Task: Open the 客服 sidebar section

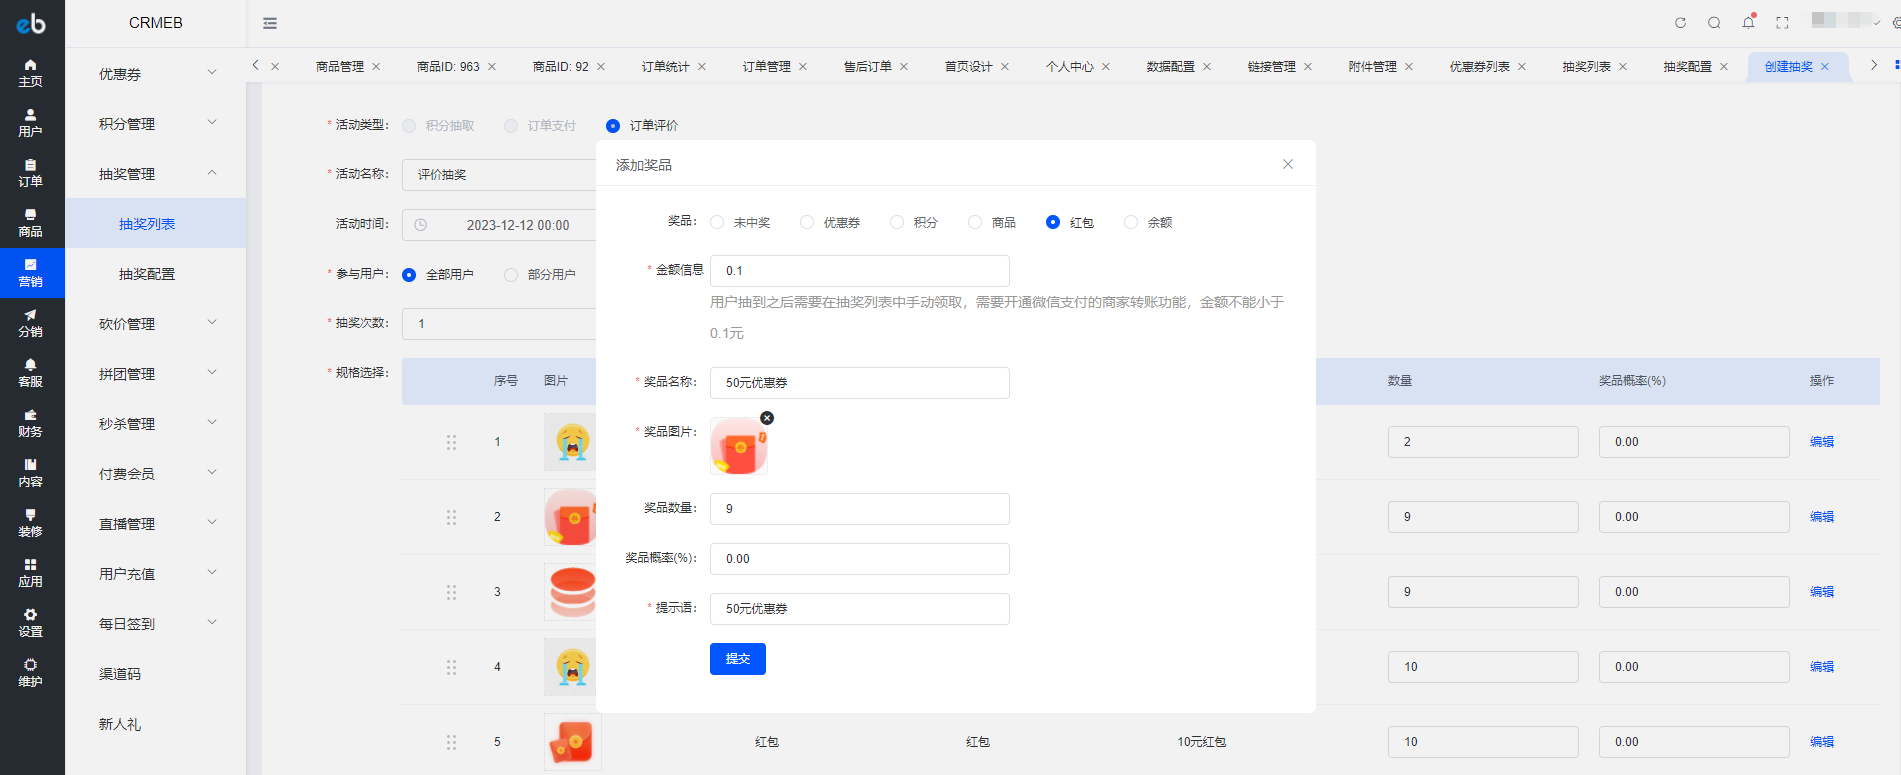Action: click(31, 373)
